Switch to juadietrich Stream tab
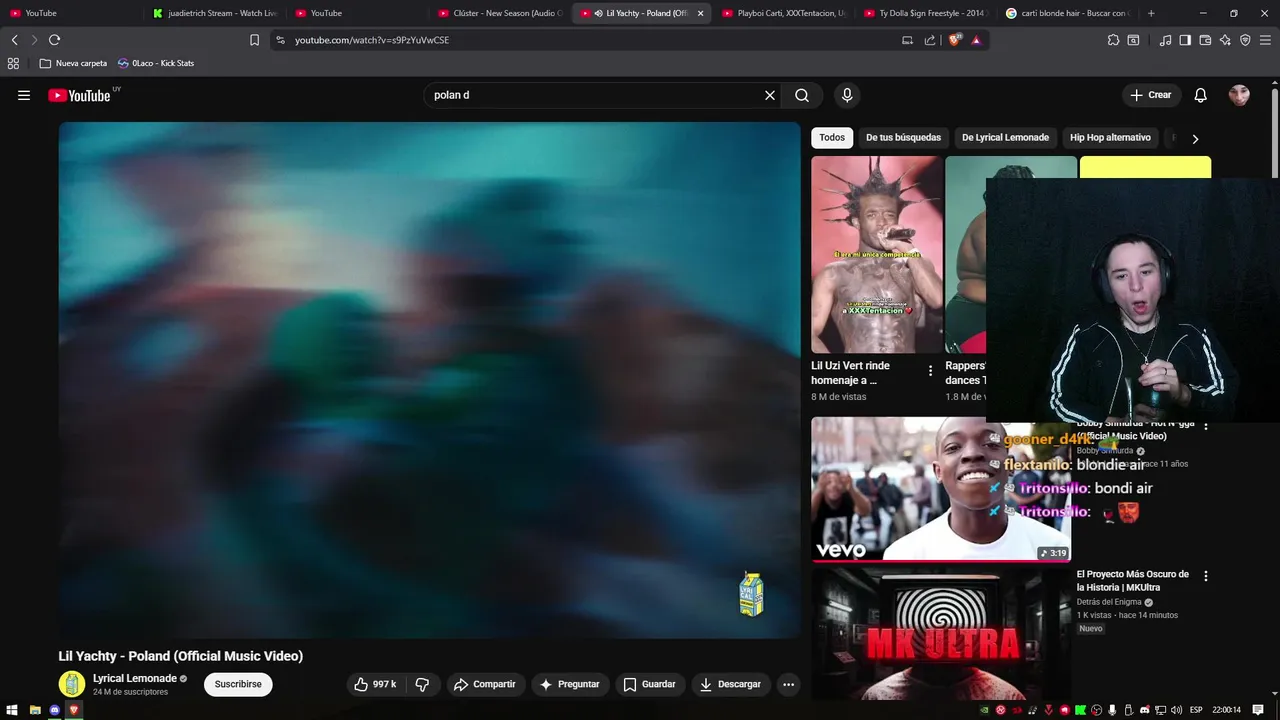This screenshot has height=720, width=1280. tap(213, 13)
